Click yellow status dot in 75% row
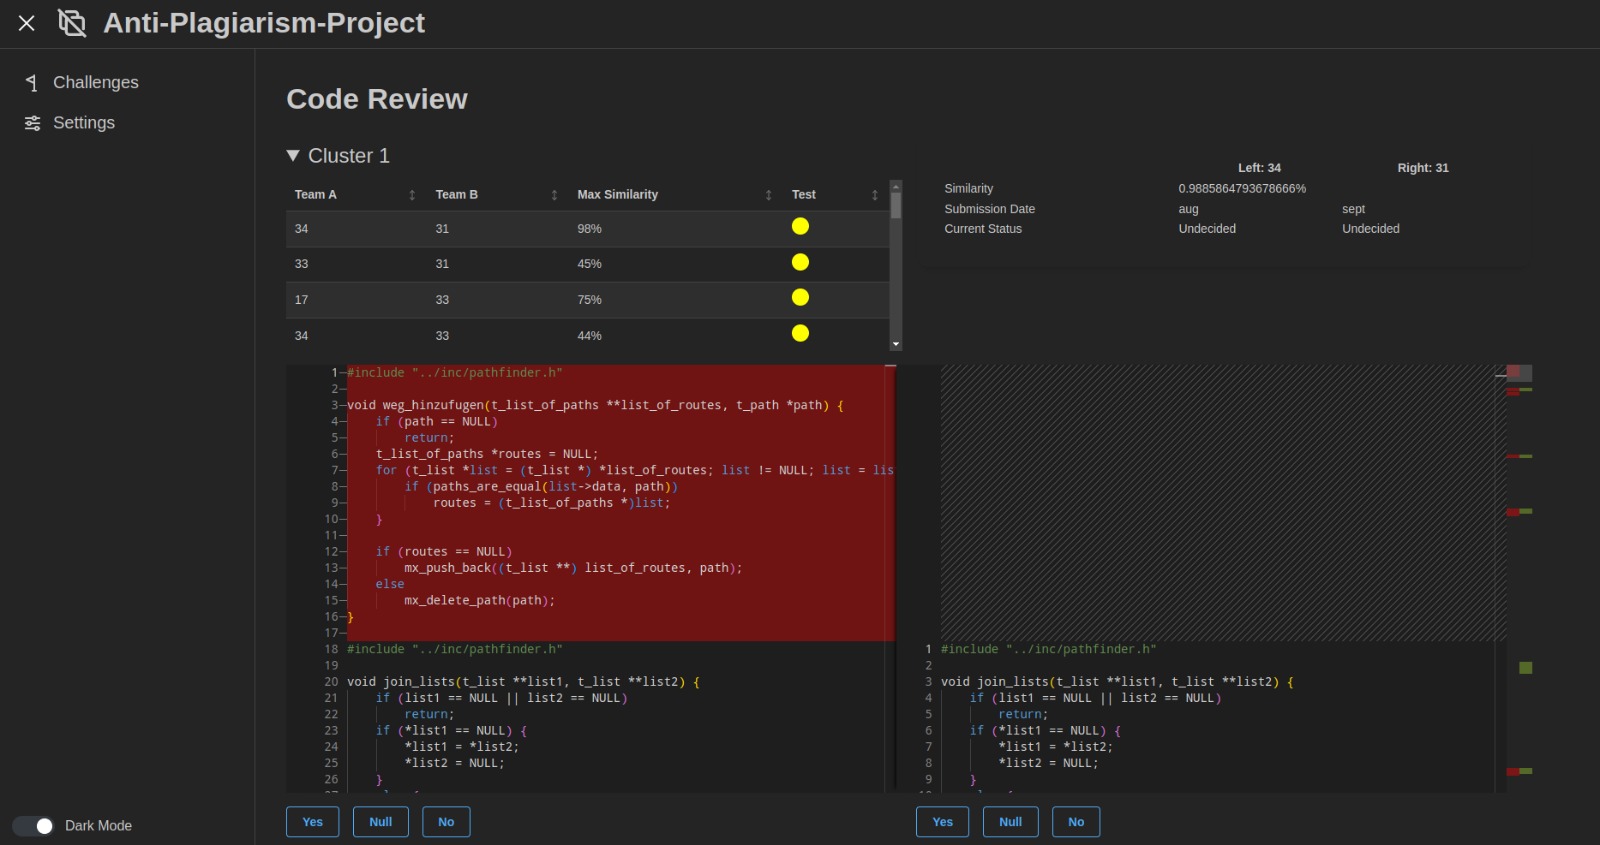 pos(800,297)
